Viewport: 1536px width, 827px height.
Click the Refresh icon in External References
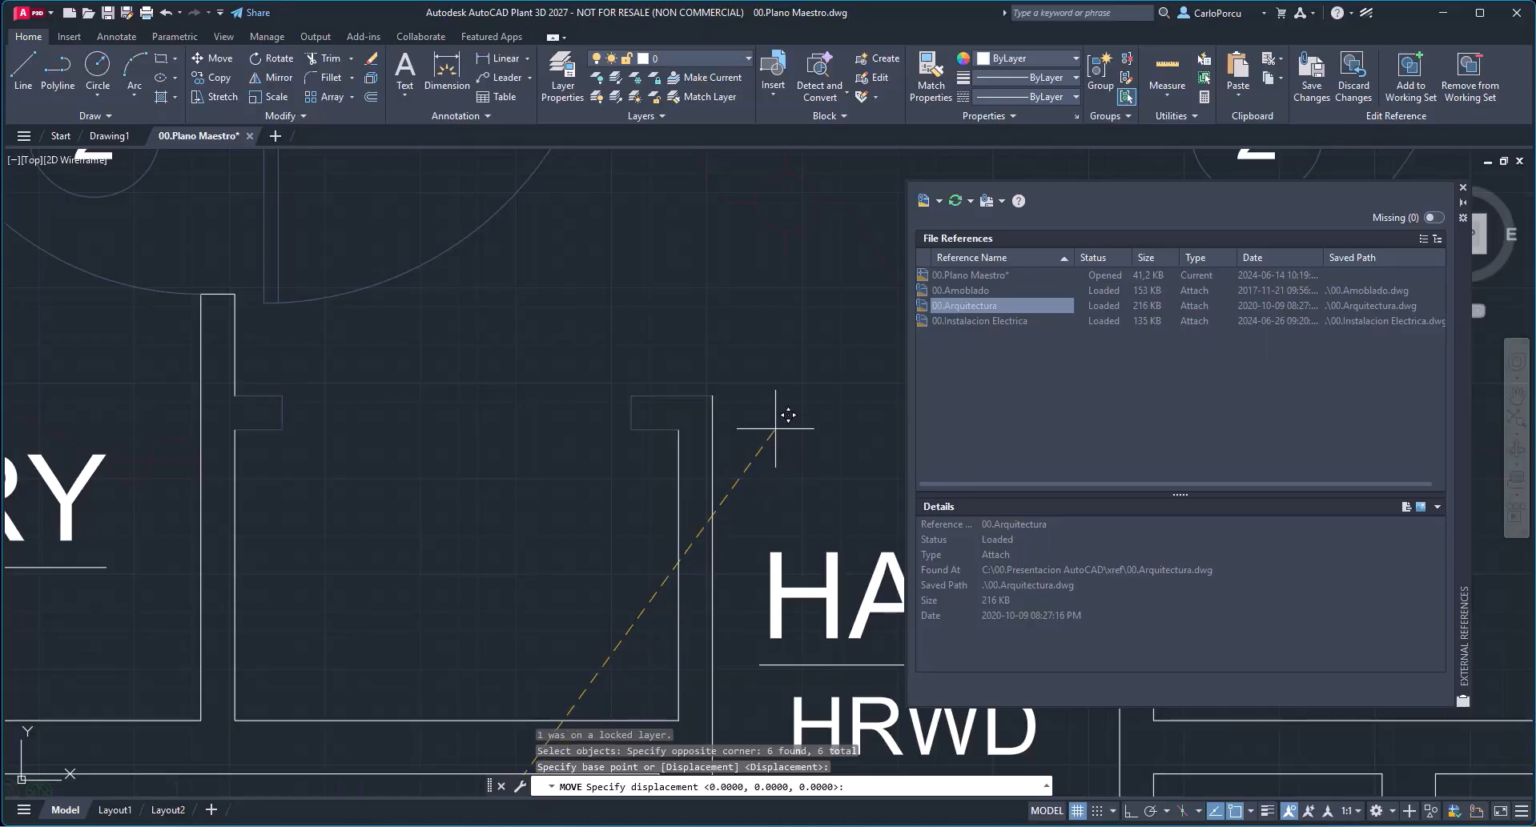[955, 201]
